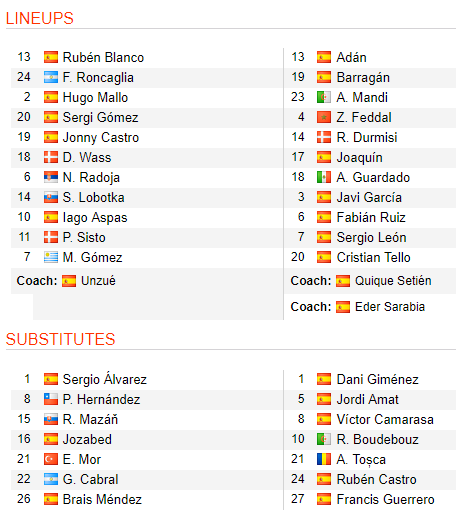Click the Serbia flag beside N. Radoja
The image size is (456, 513).
51,177
